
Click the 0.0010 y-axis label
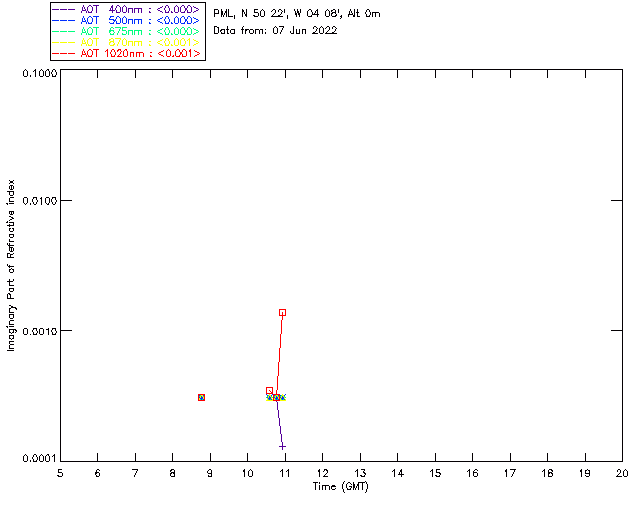coord(39,331)
